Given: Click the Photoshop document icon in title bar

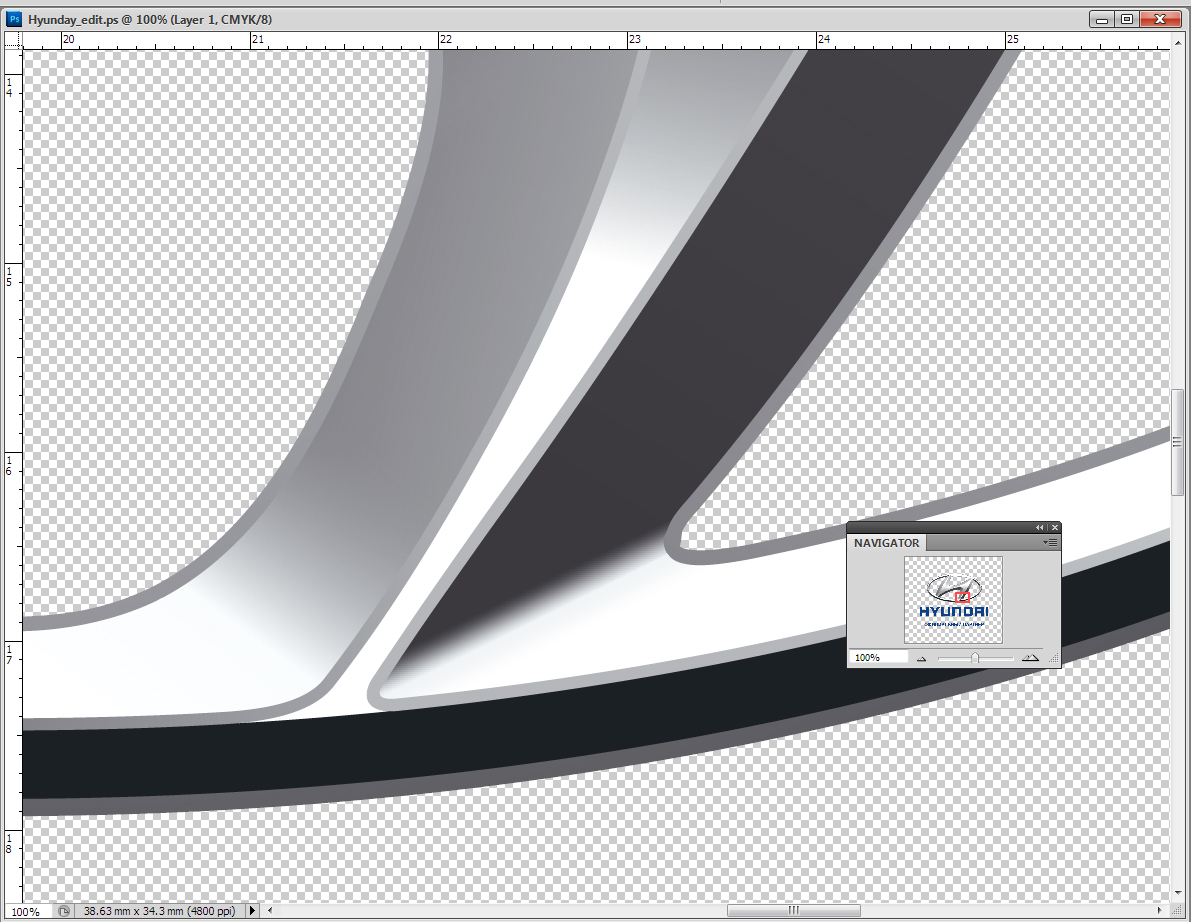Looking at the screenshot, I should 14,19.
